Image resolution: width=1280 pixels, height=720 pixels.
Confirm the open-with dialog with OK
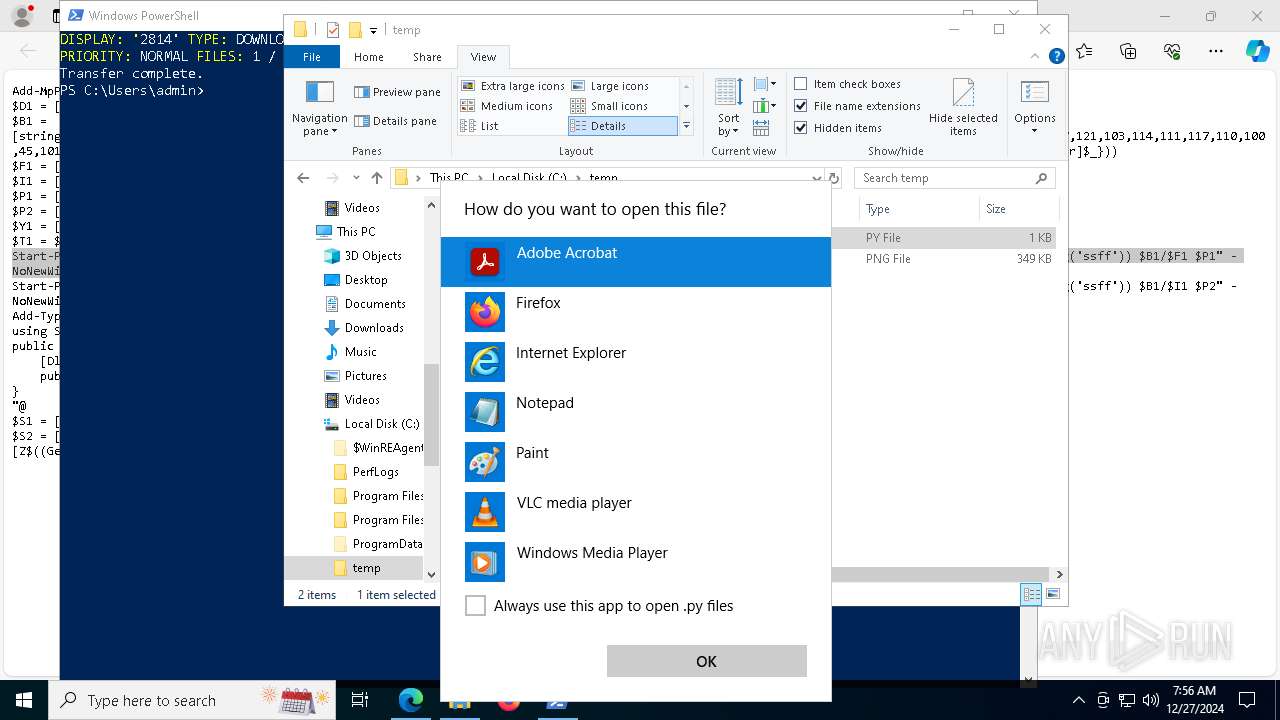pos(706,661)
